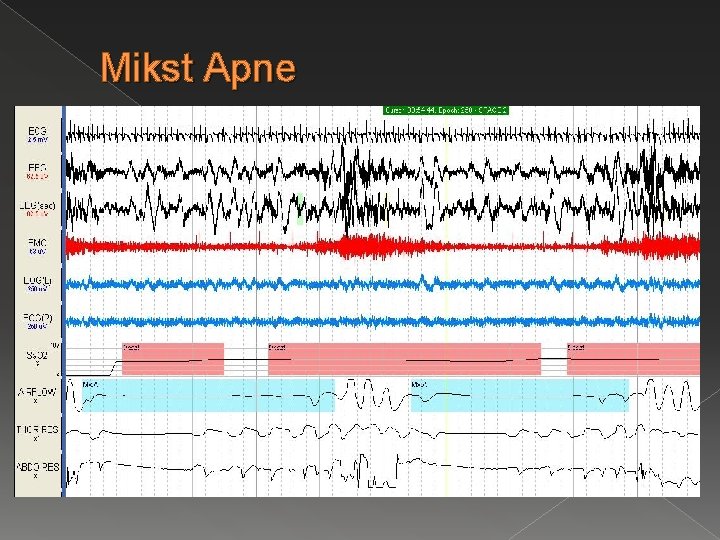
Task: Select the first mixed apnea event on AIRFLOW
Action: pyautogui.click(x=208, y=395)
